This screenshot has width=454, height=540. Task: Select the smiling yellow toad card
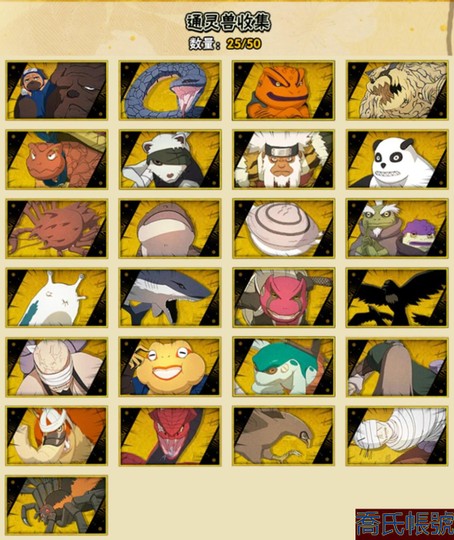[170, 367]
